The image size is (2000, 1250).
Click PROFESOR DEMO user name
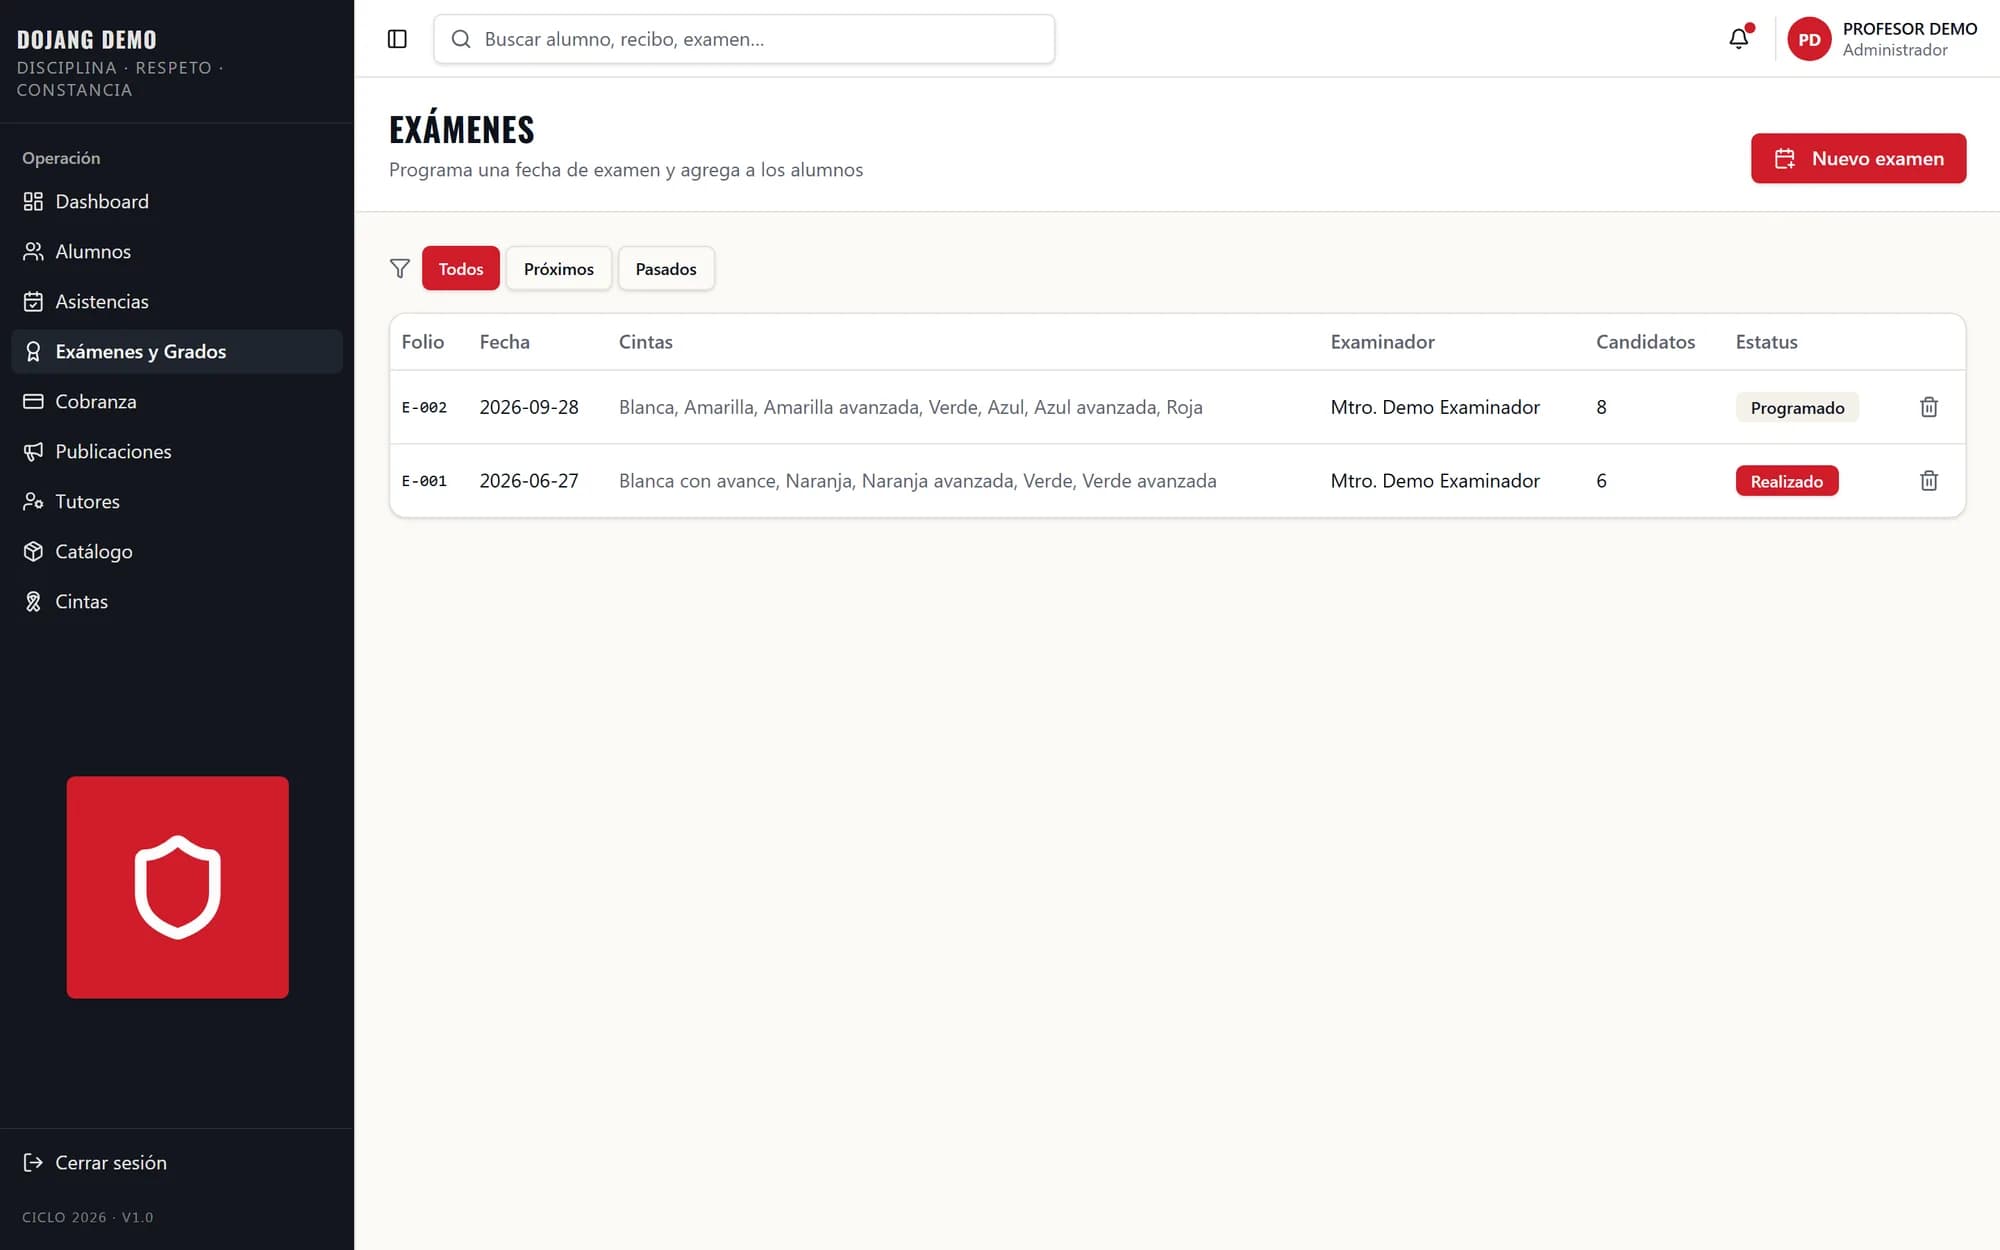[1910, 29]
